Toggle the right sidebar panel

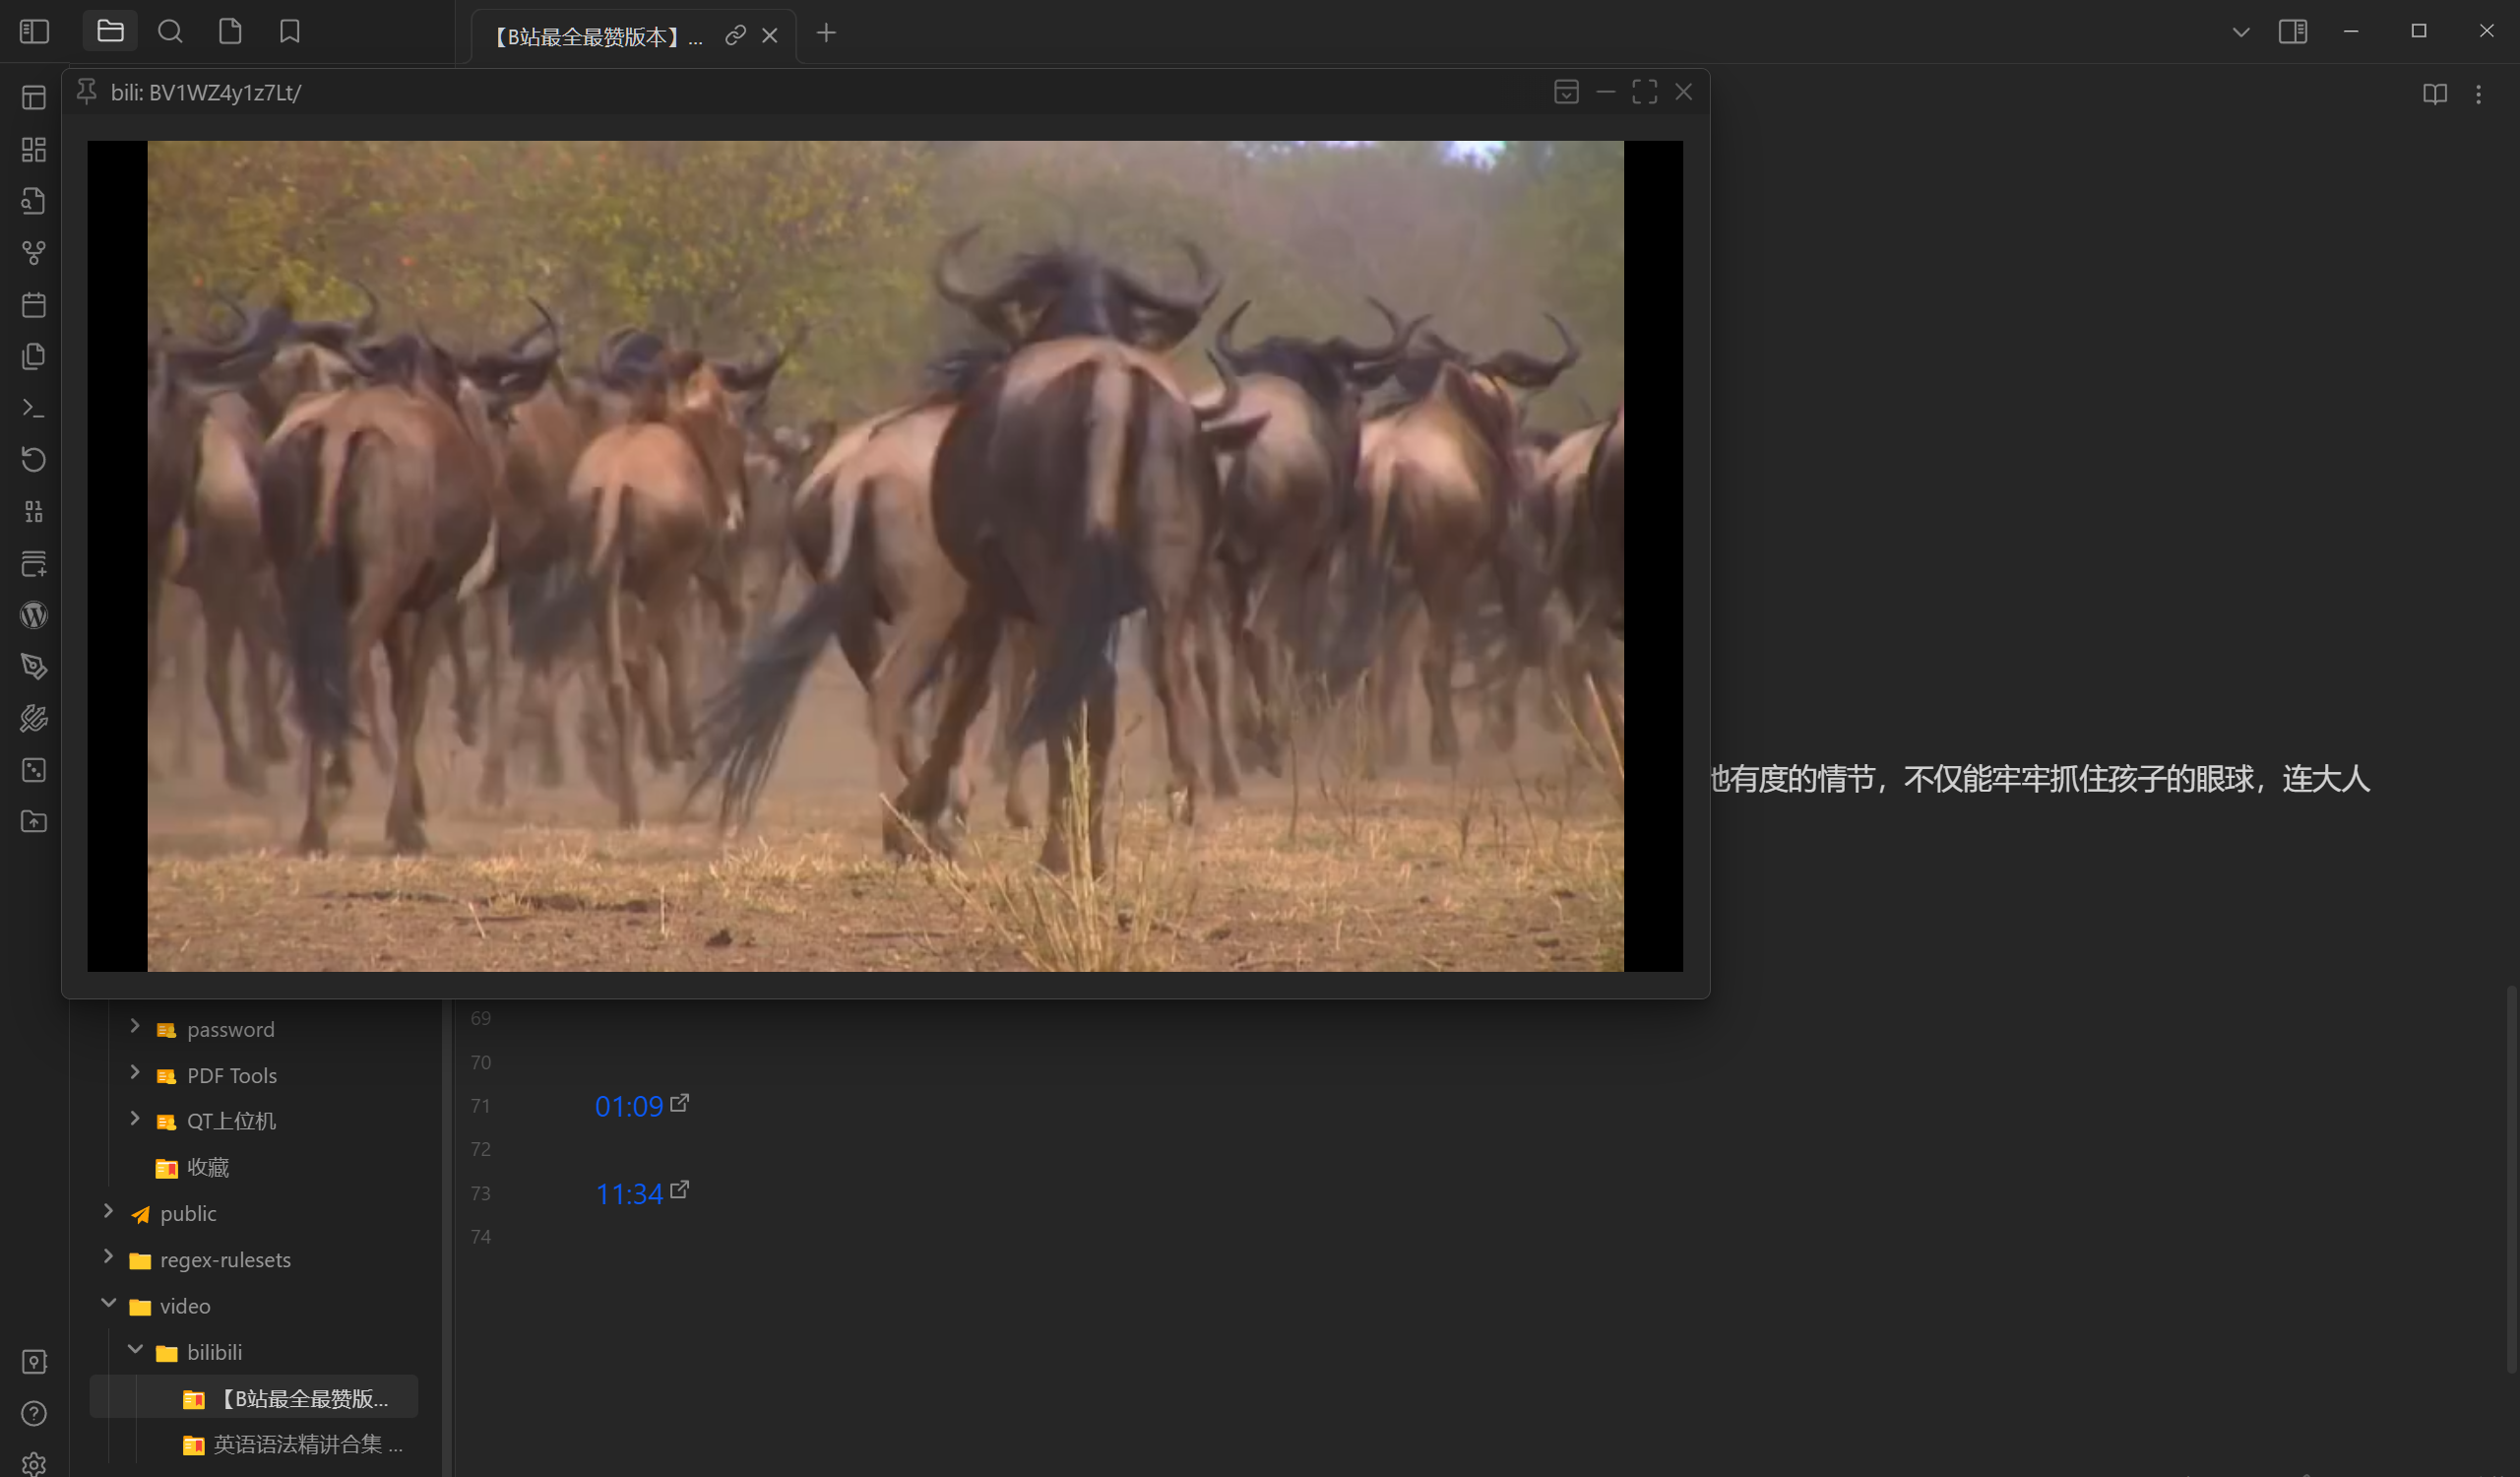(x=2293, y=31)
